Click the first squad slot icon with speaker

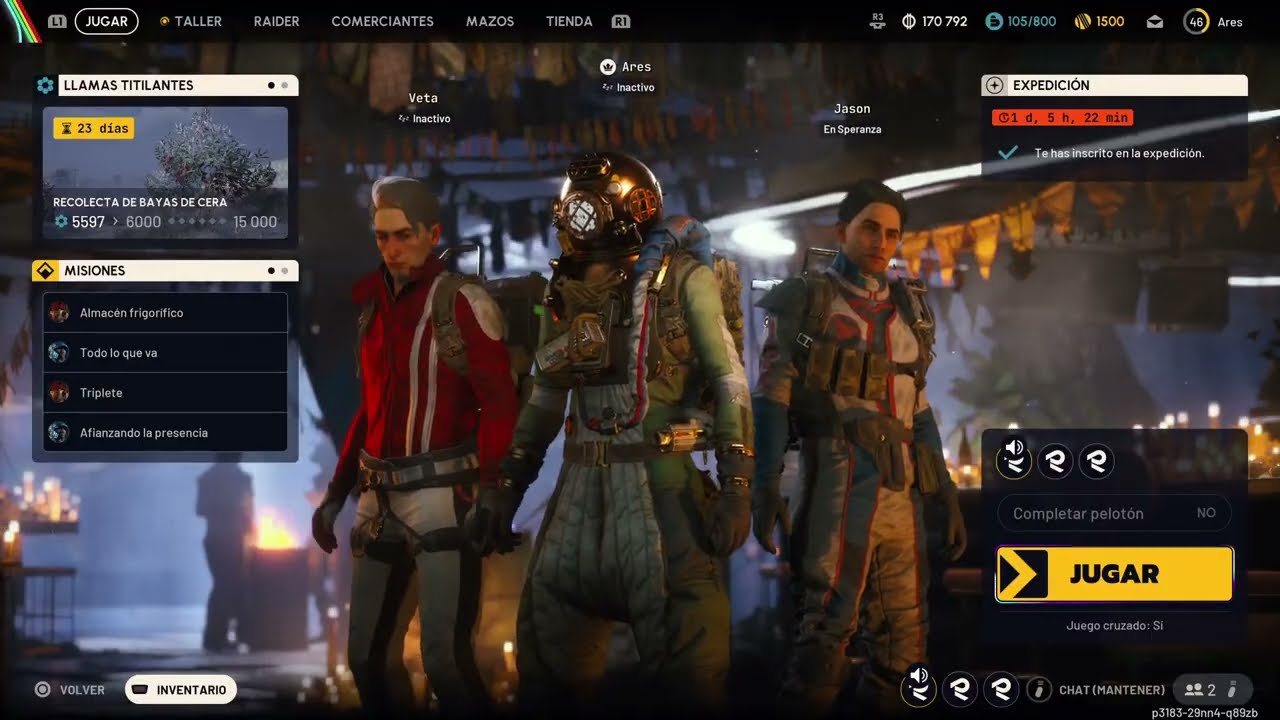coord(1014,460)
